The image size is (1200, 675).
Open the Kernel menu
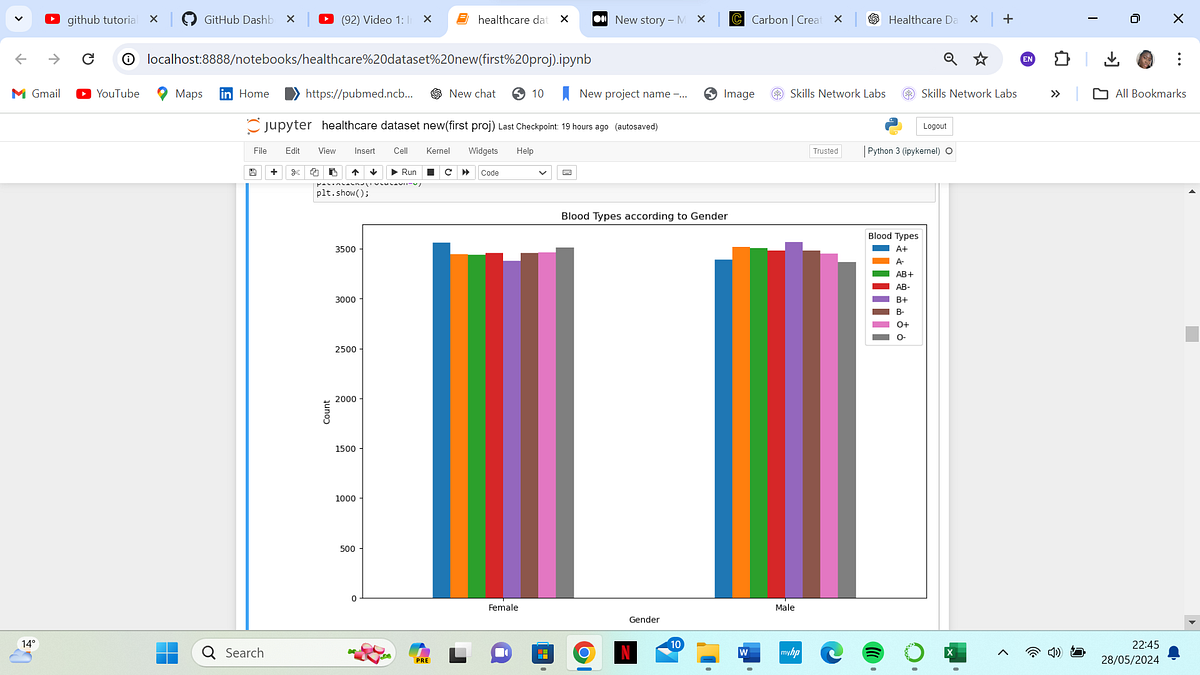pyautogui.click(x=437, y=150)
